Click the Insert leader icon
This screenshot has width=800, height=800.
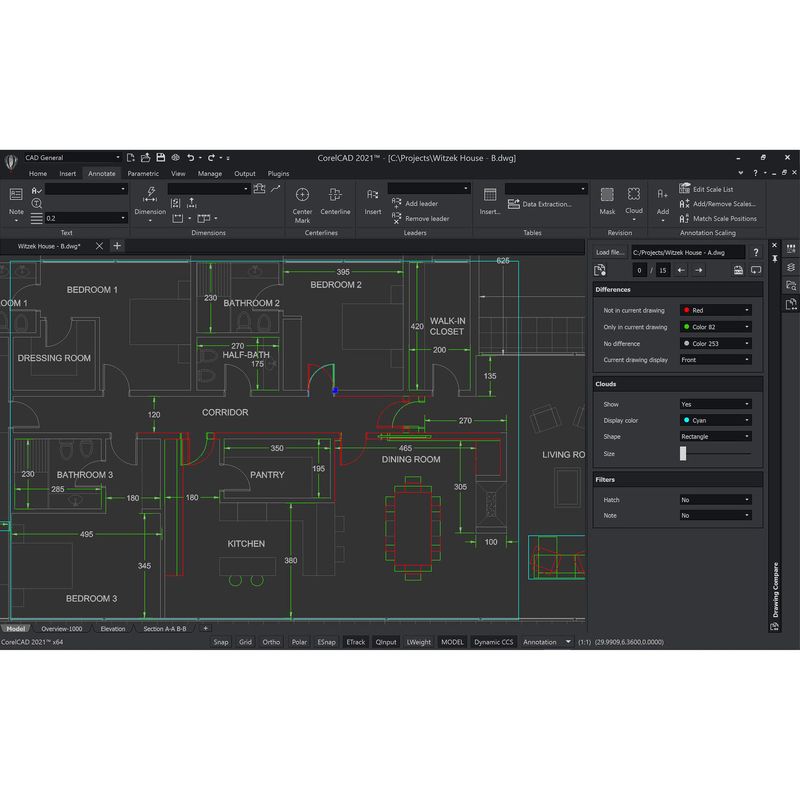click(x=372, y=194)
